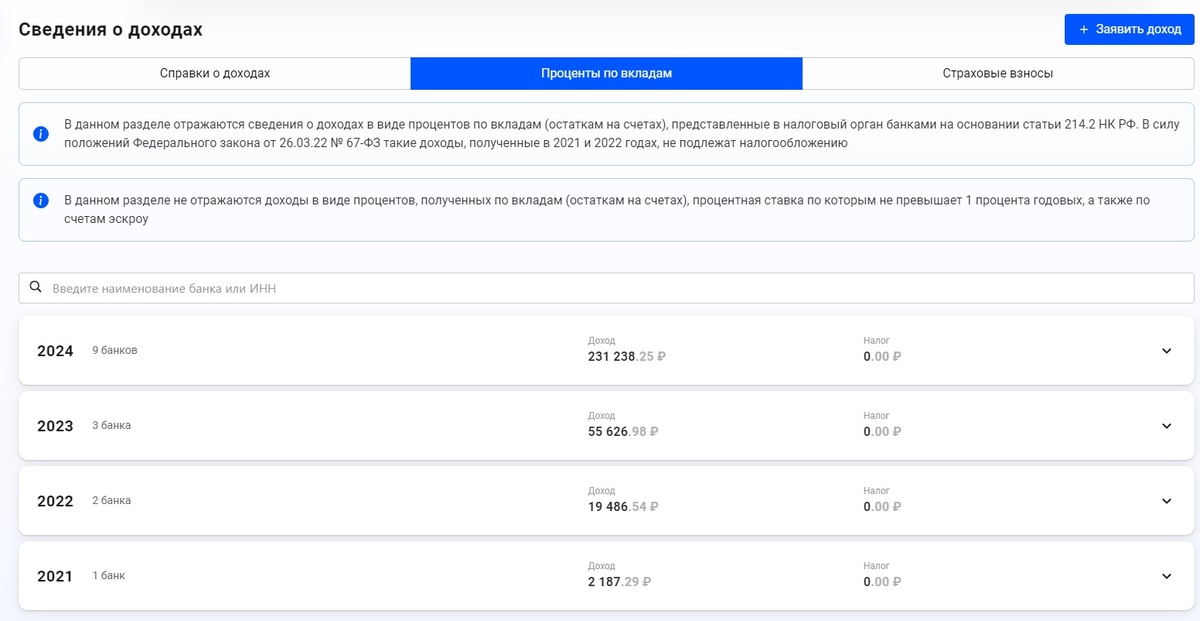Click the chevron icon for year 2024
The image size is (1200, 621).
1165,351
